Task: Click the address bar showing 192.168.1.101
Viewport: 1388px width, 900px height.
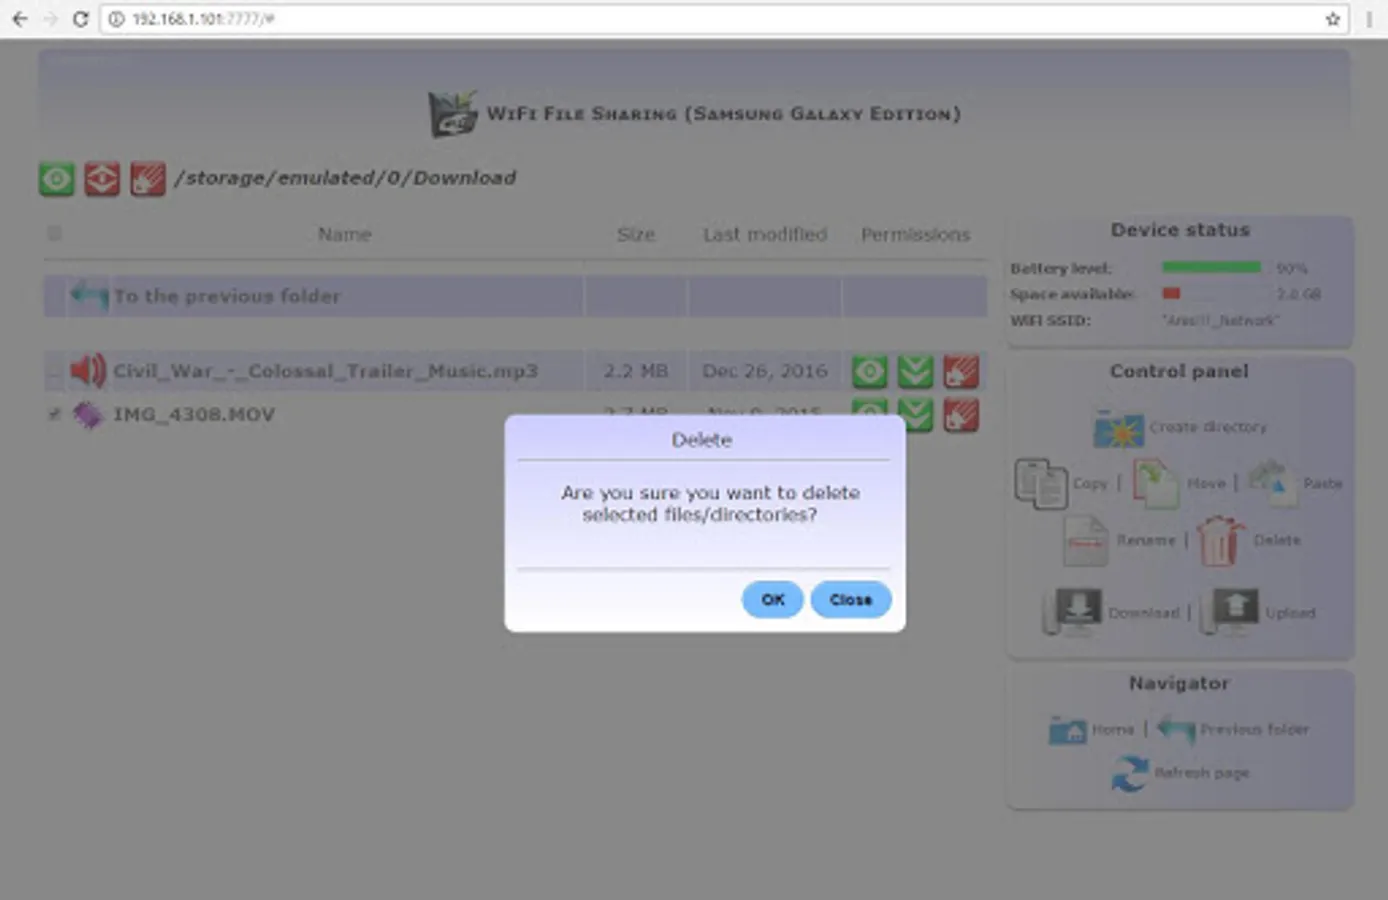Action: (725, 19)
